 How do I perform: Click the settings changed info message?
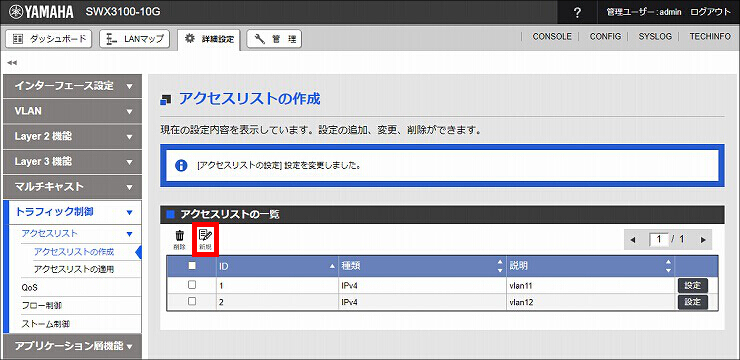point(279,166)
